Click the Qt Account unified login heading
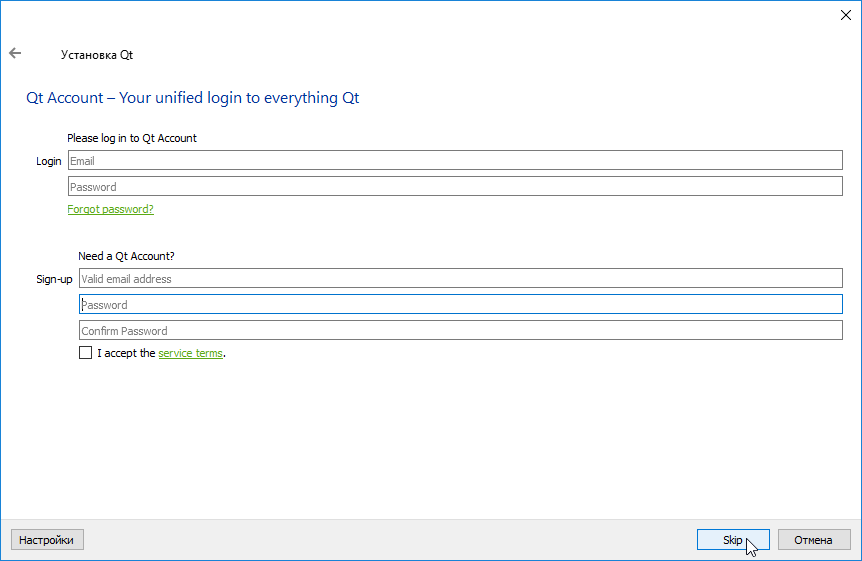Viewport: 862px width, 561px height. 192,98
